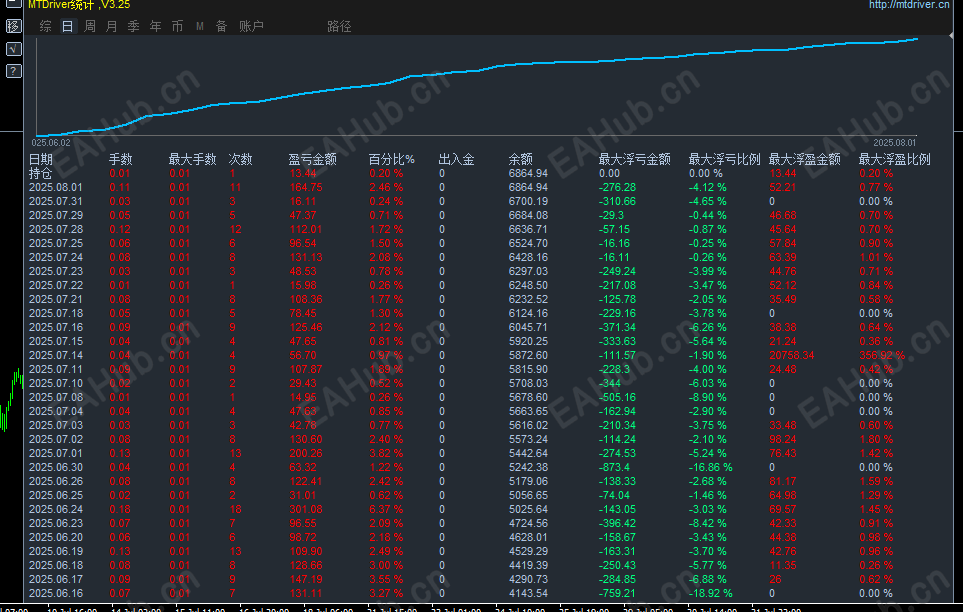Click max floating profit value 98.24
The image size is (963, 612).
[782, 439]
